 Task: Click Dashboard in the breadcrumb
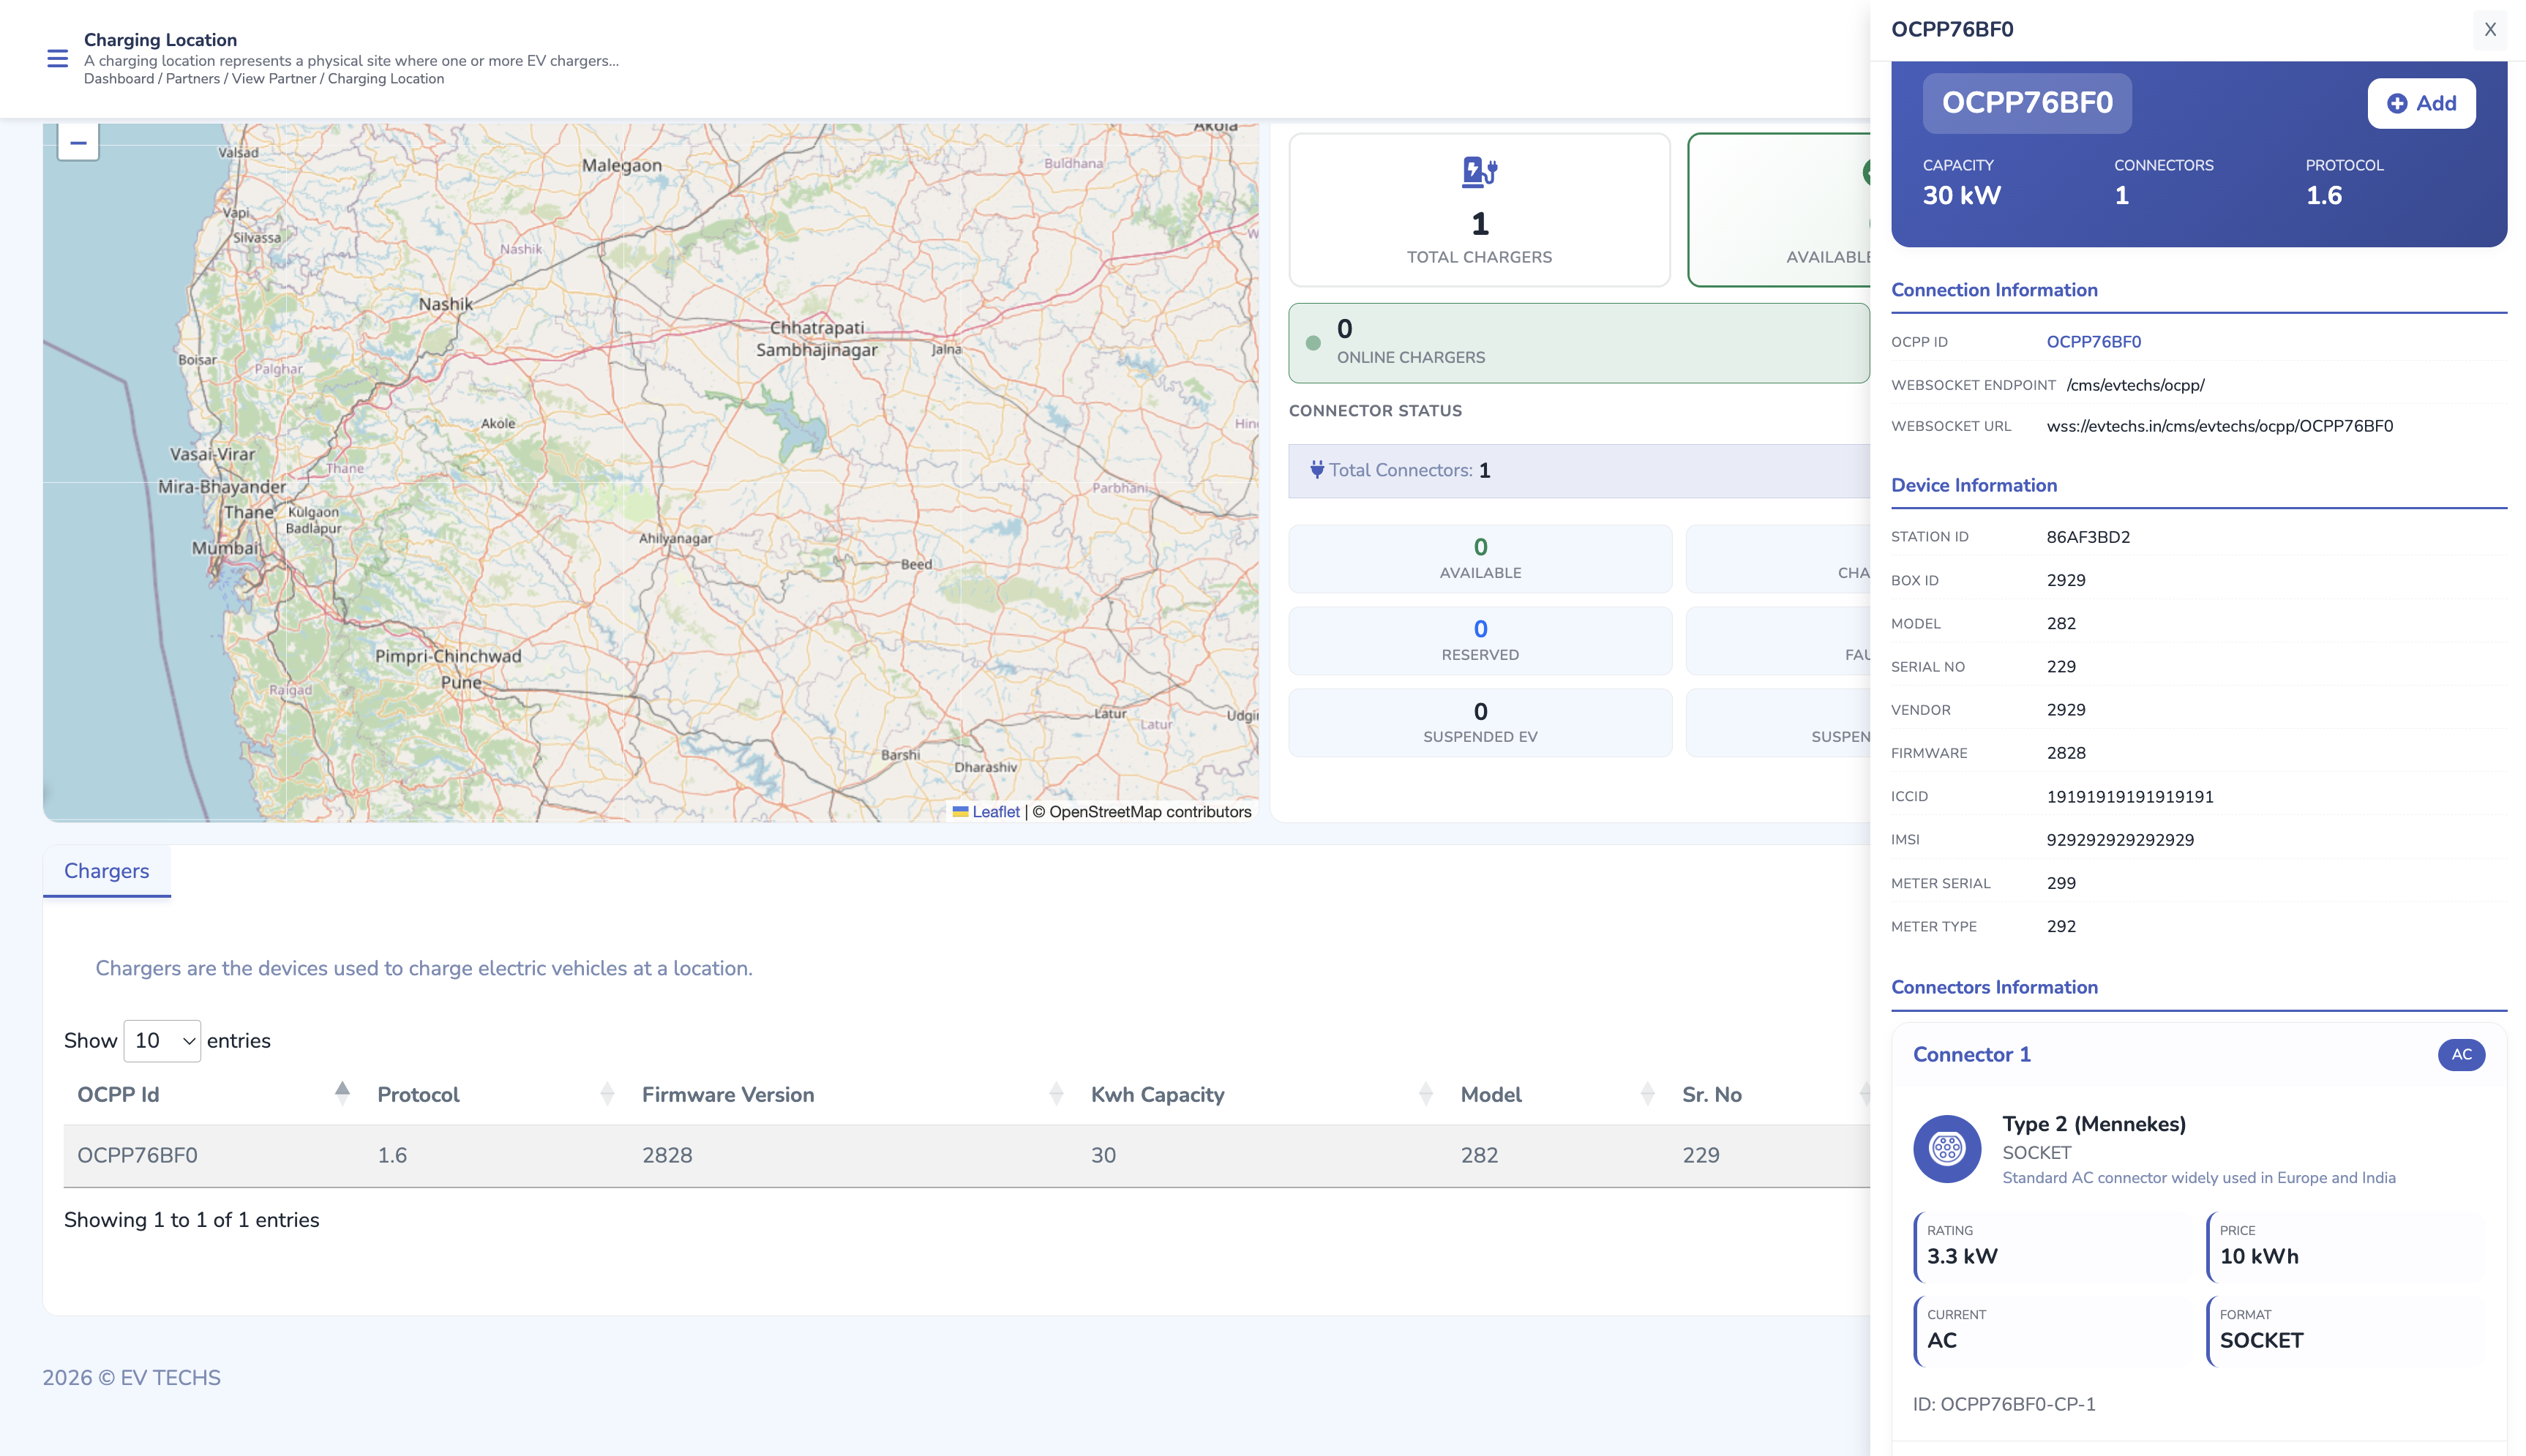[118, 79]
